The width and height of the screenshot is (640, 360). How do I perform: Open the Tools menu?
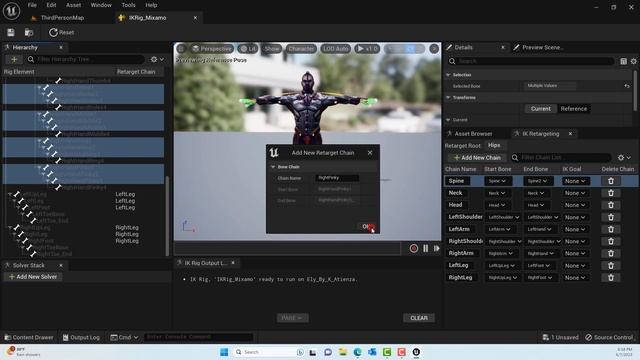point(128,5)
